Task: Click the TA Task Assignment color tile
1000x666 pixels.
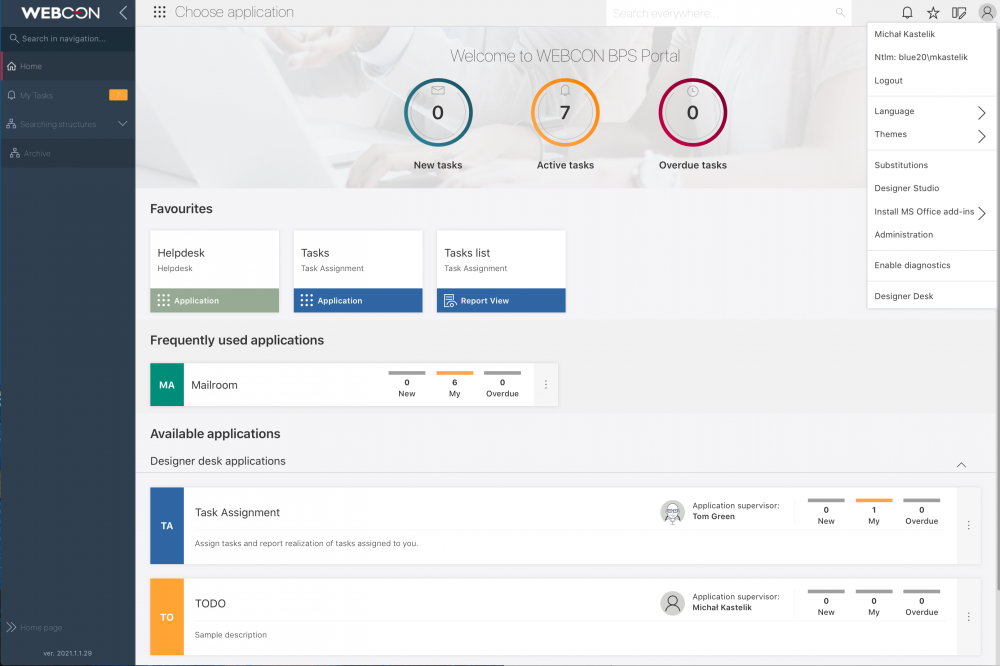Action: tap(167, 526)
